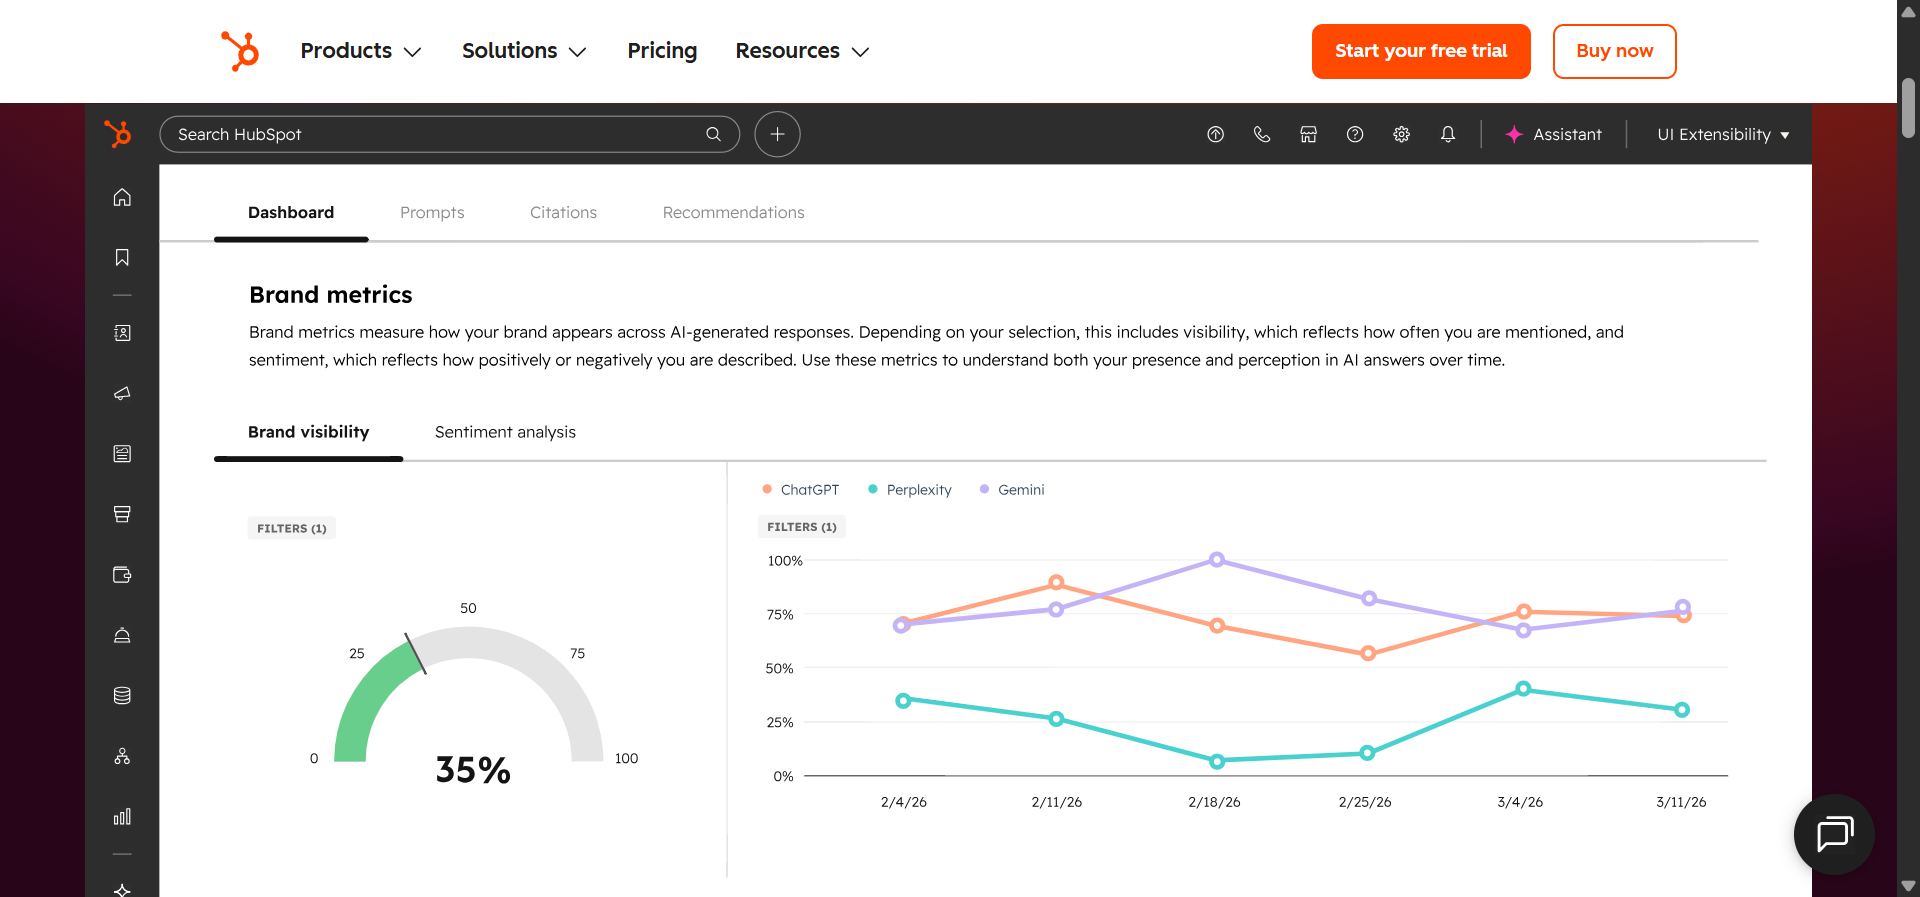The width and height of the screenshot is (1920, 897).
Task: Switch to the Citations tab
Action: click(x=563, y=212)
